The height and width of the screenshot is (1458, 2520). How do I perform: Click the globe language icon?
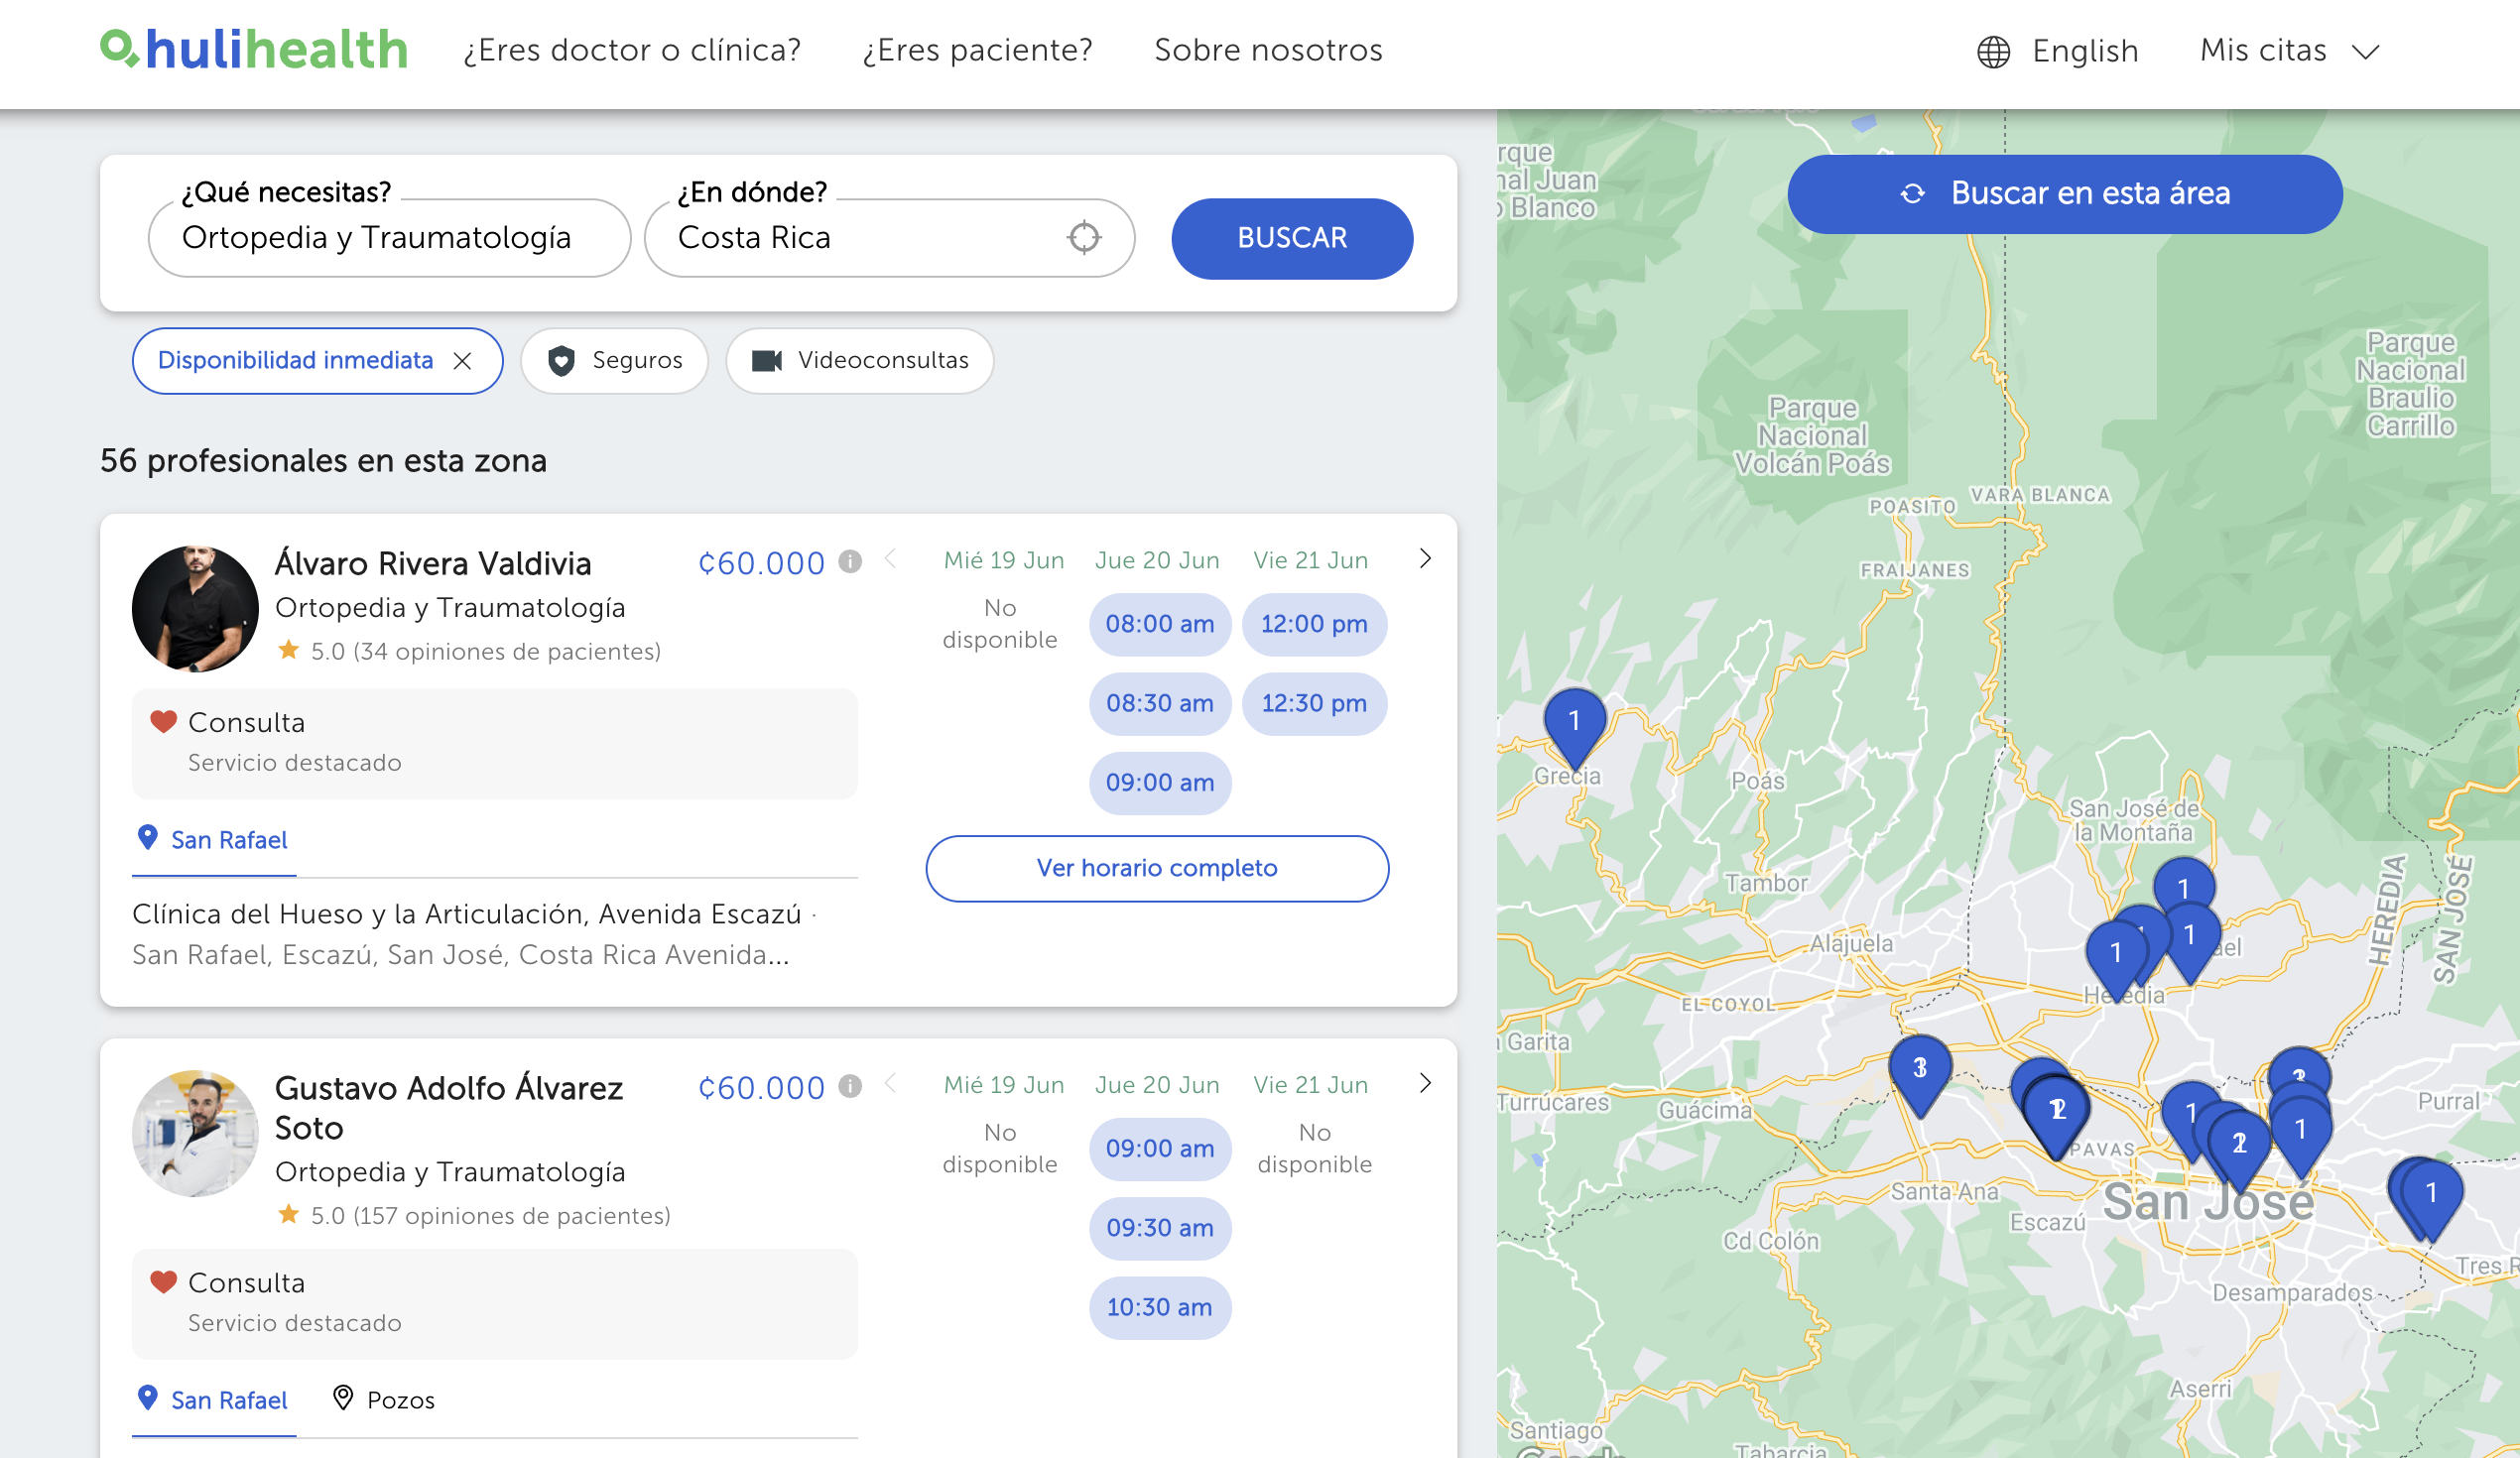1992,52
